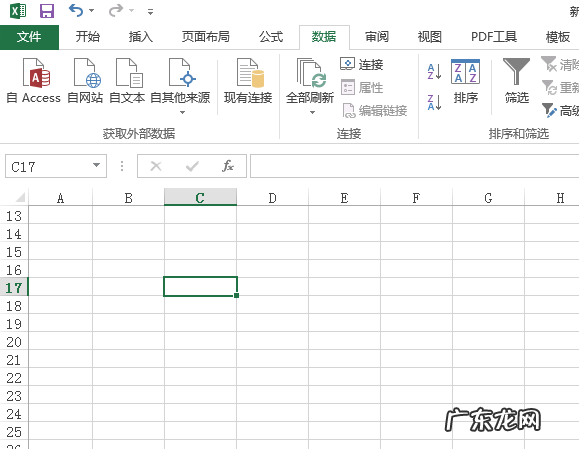Open 现有连接 (existing connections)

coord(248,81)
